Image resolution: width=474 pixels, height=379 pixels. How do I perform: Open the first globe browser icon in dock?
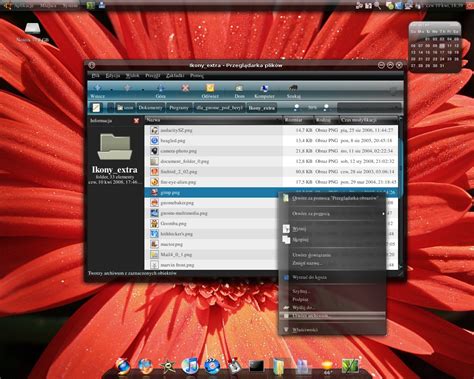(x=123, y=366)
